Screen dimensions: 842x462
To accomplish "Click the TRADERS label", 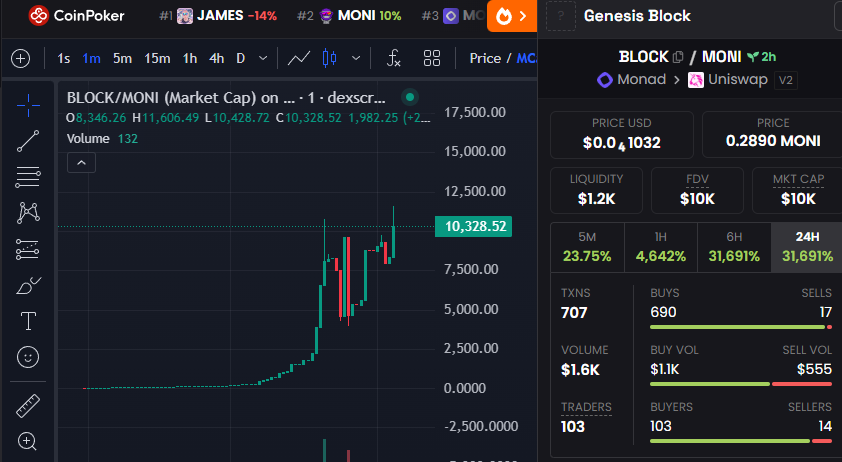I will coord(586,407).
